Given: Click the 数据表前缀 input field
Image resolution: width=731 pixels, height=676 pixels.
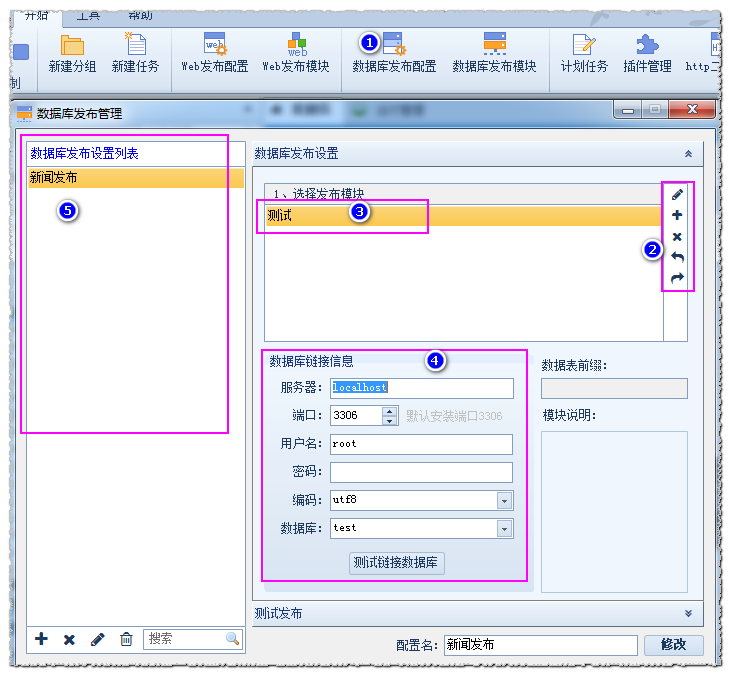Looking at the screenshot, I should (x=614, y=388).
